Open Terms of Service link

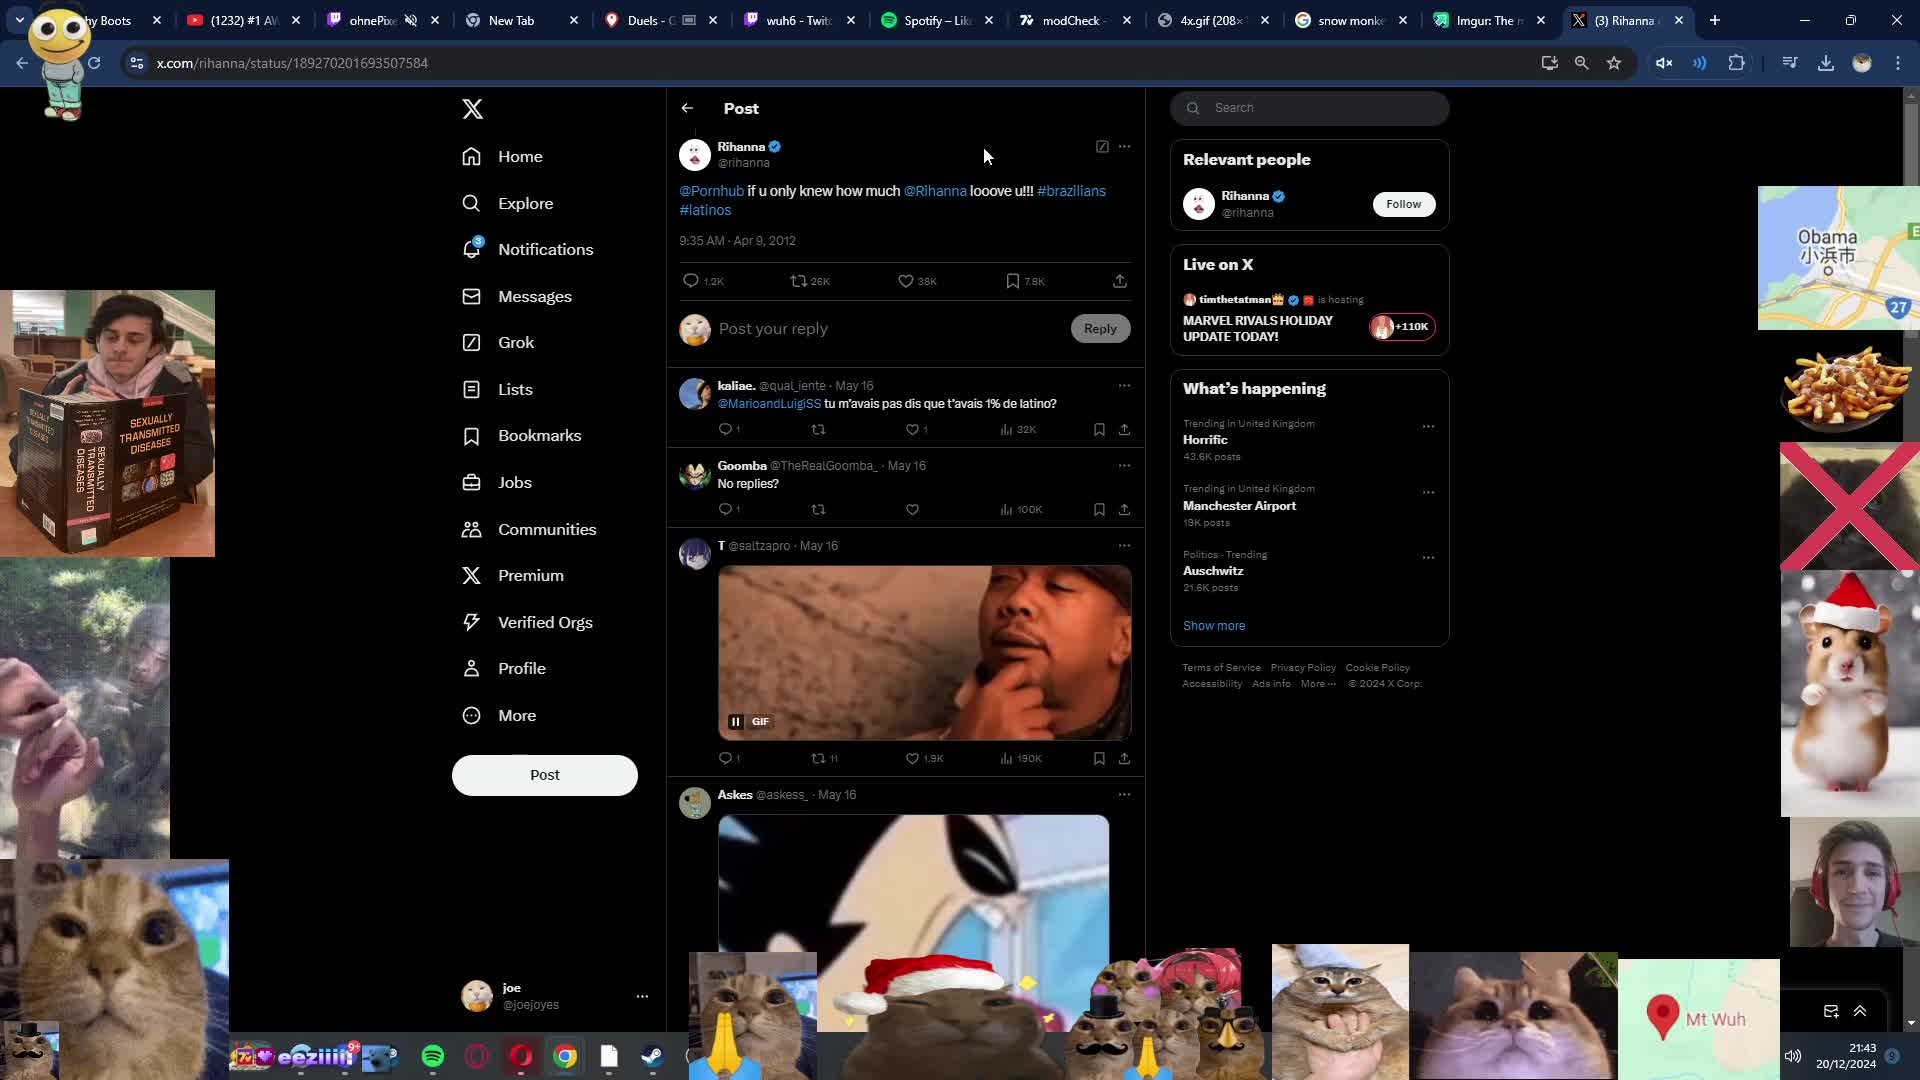point(1221,668)
